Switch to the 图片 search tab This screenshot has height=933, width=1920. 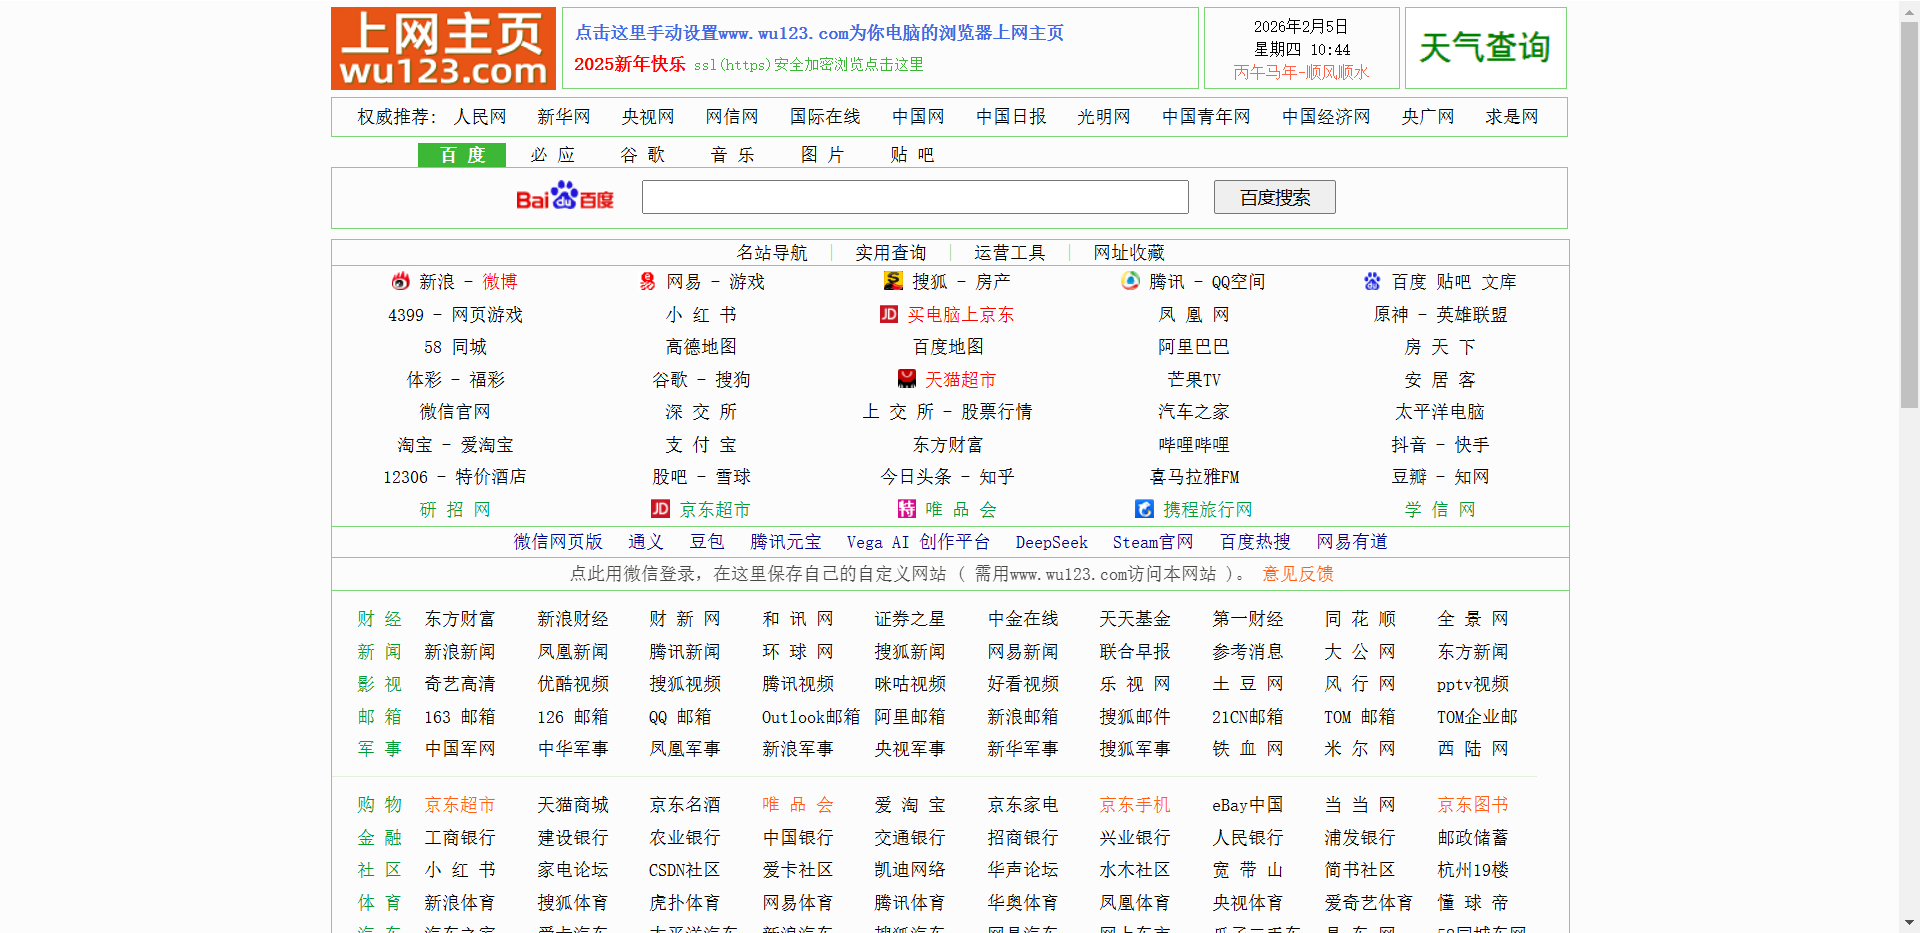pos(822,154)
